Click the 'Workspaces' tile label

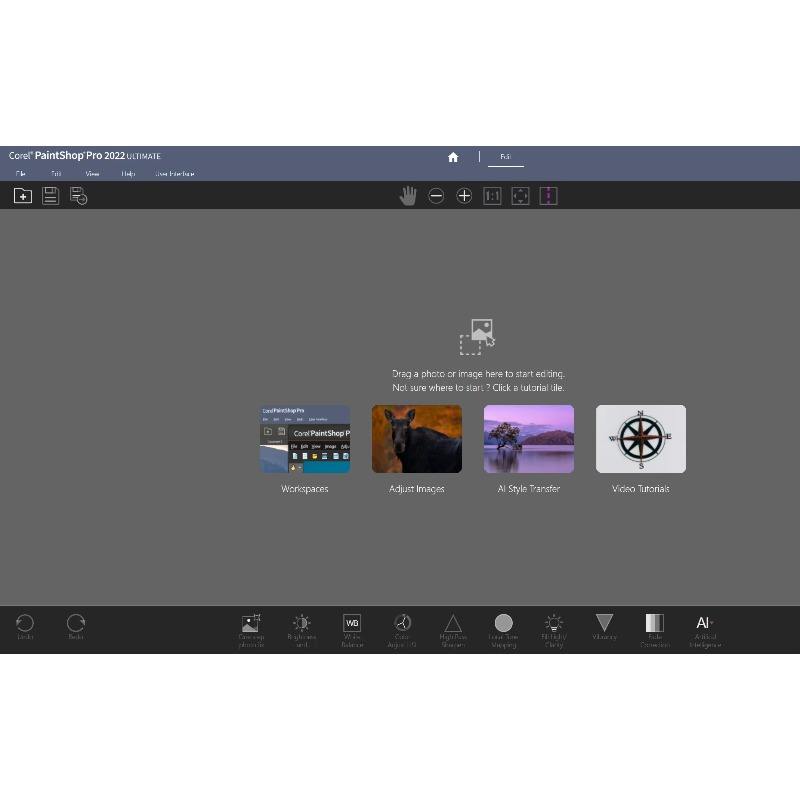click(x=305, y=489)
